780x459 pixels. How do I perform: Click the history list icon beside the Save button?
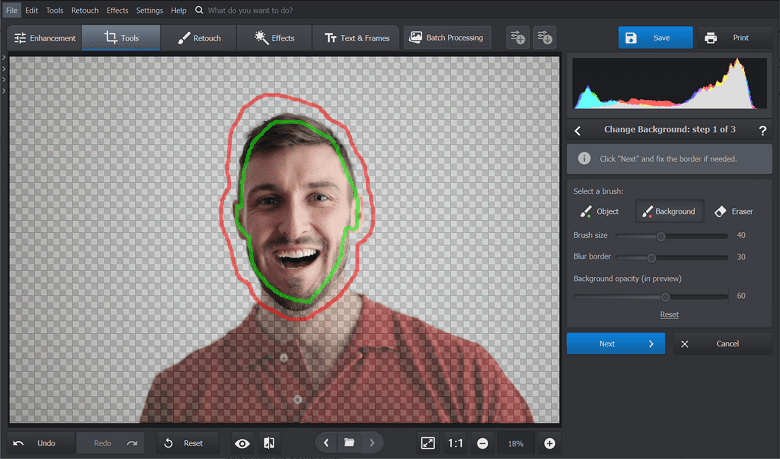545,38
